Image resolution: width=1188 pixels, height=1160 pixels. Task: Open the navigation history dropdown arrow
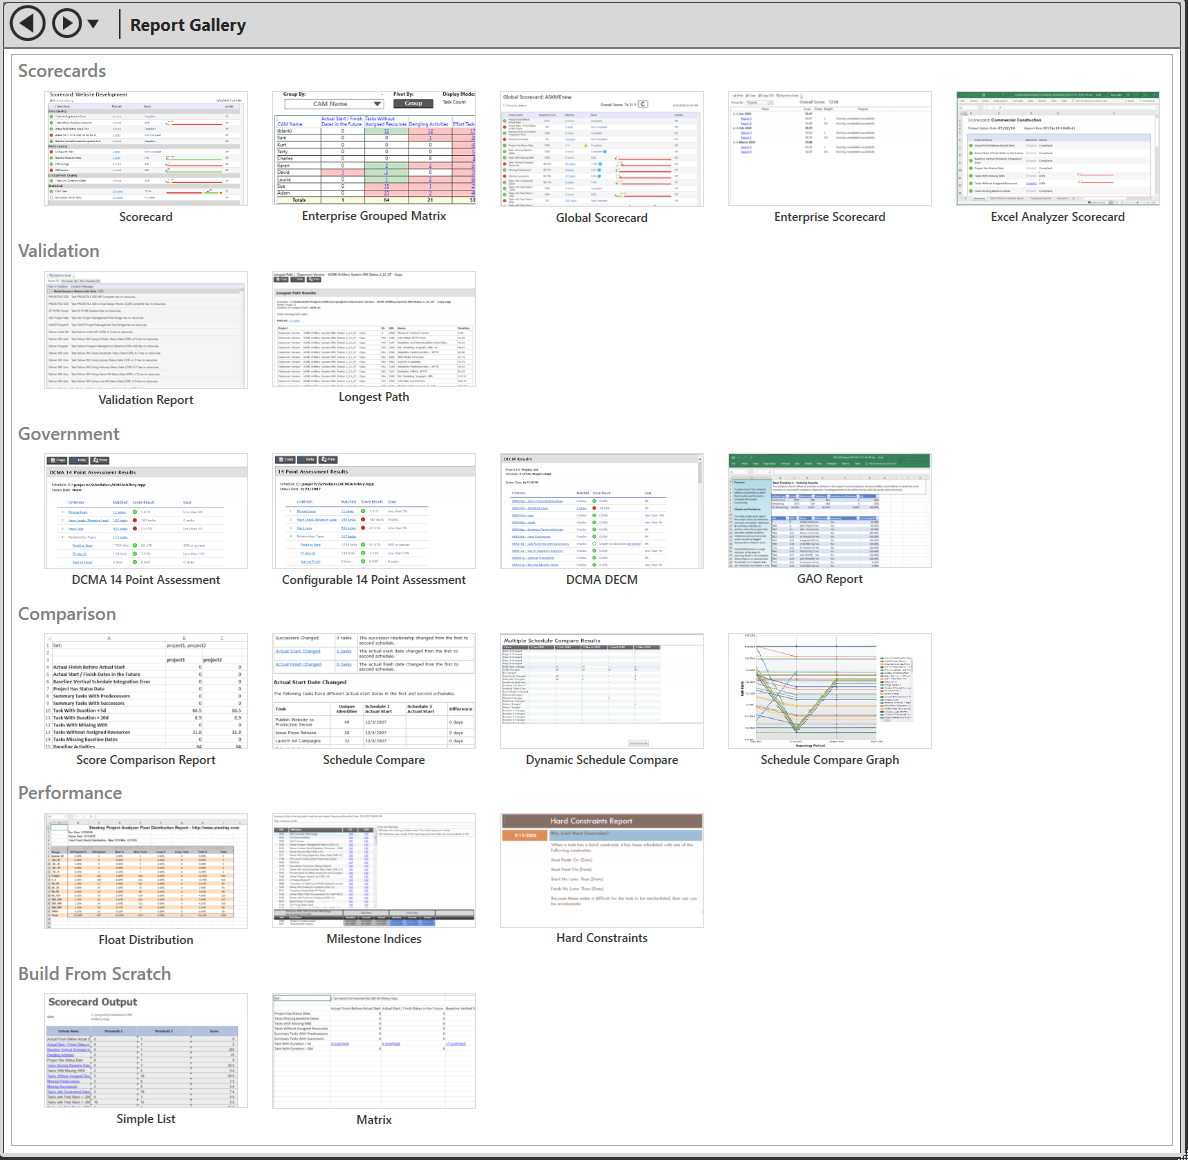click(x=93, y=24)
